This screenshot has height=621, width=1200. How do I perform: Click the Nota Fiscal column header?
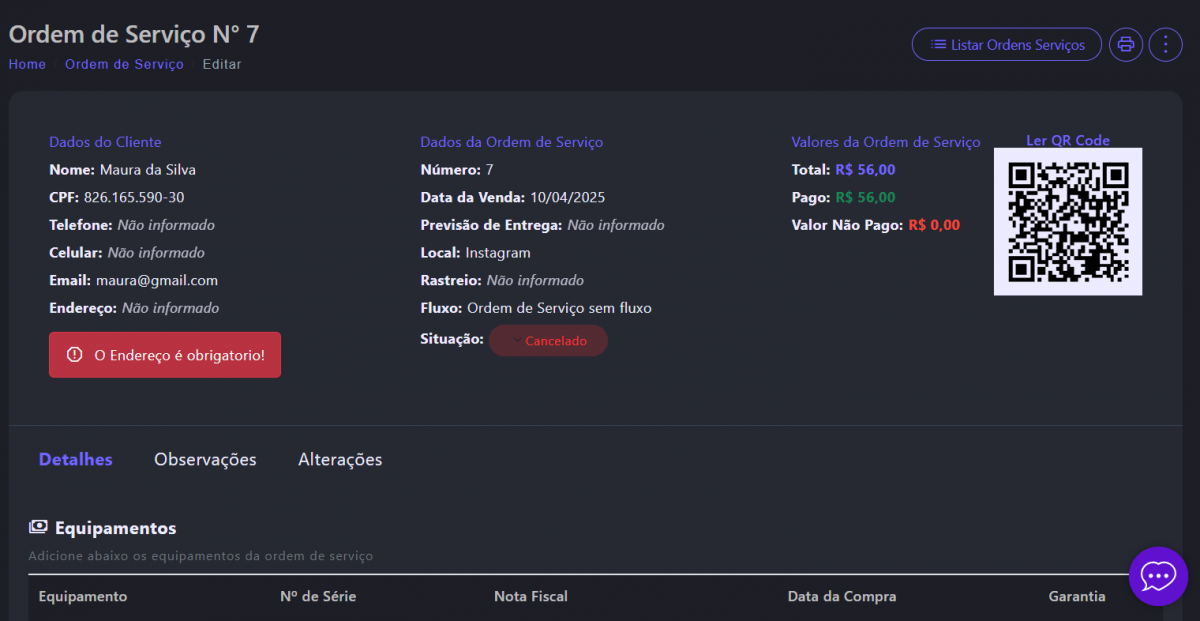click(x=531, y=596)
